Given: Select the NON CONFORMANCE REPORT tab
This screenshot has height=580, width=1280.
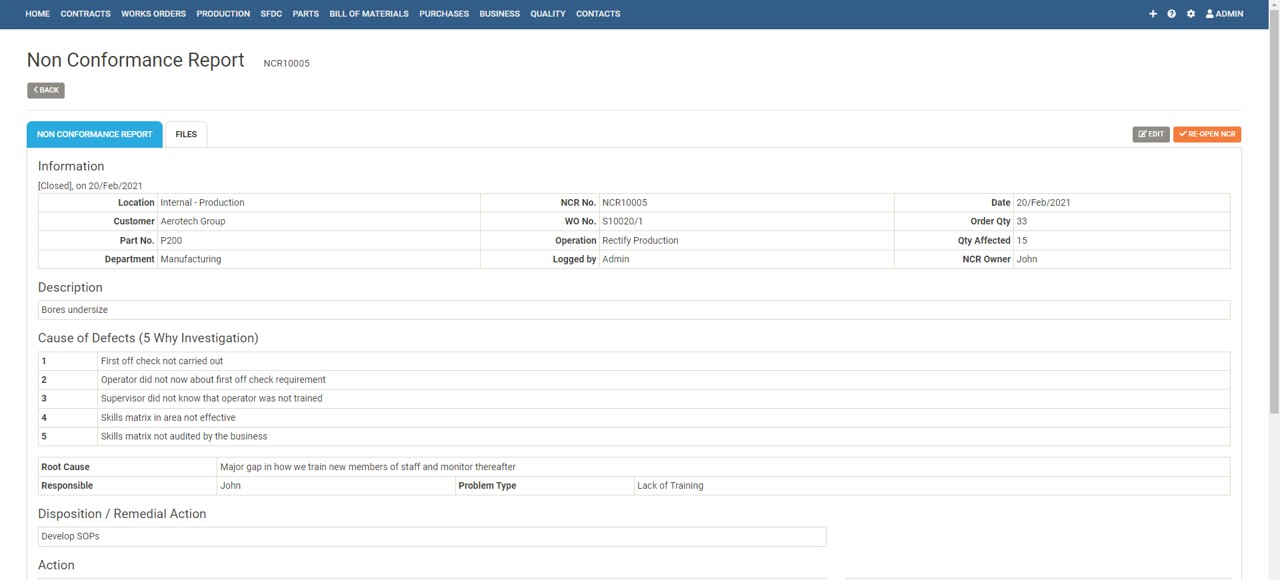Looking at the screenshot, I should point(94,133).
